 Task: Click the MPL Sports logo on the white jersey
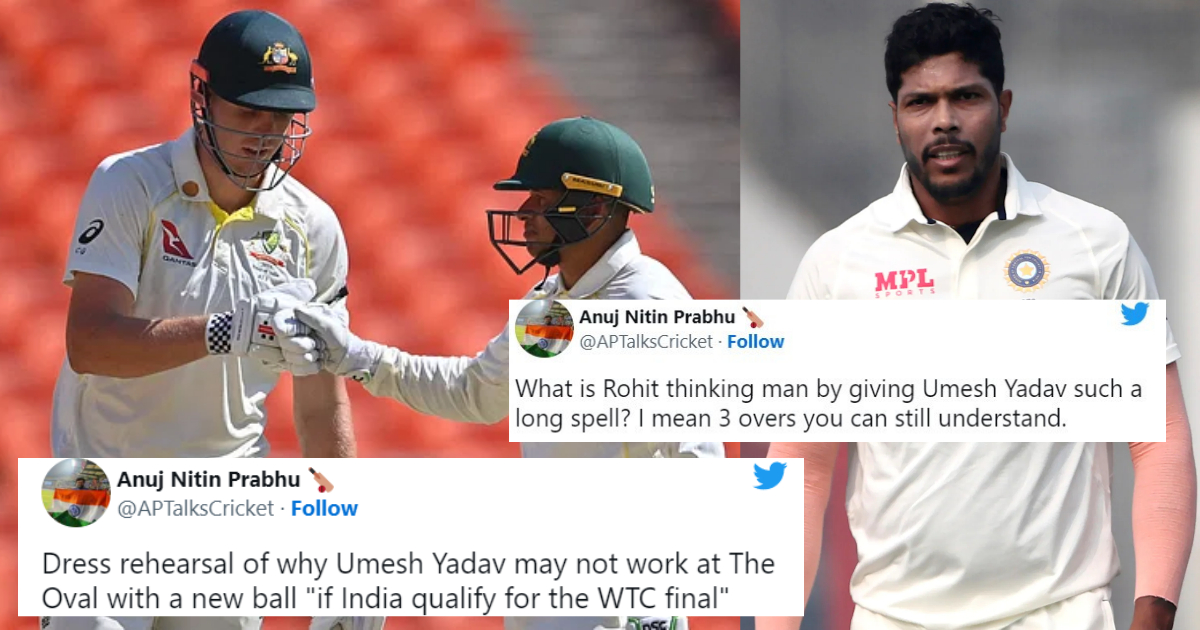coord(904,282)
